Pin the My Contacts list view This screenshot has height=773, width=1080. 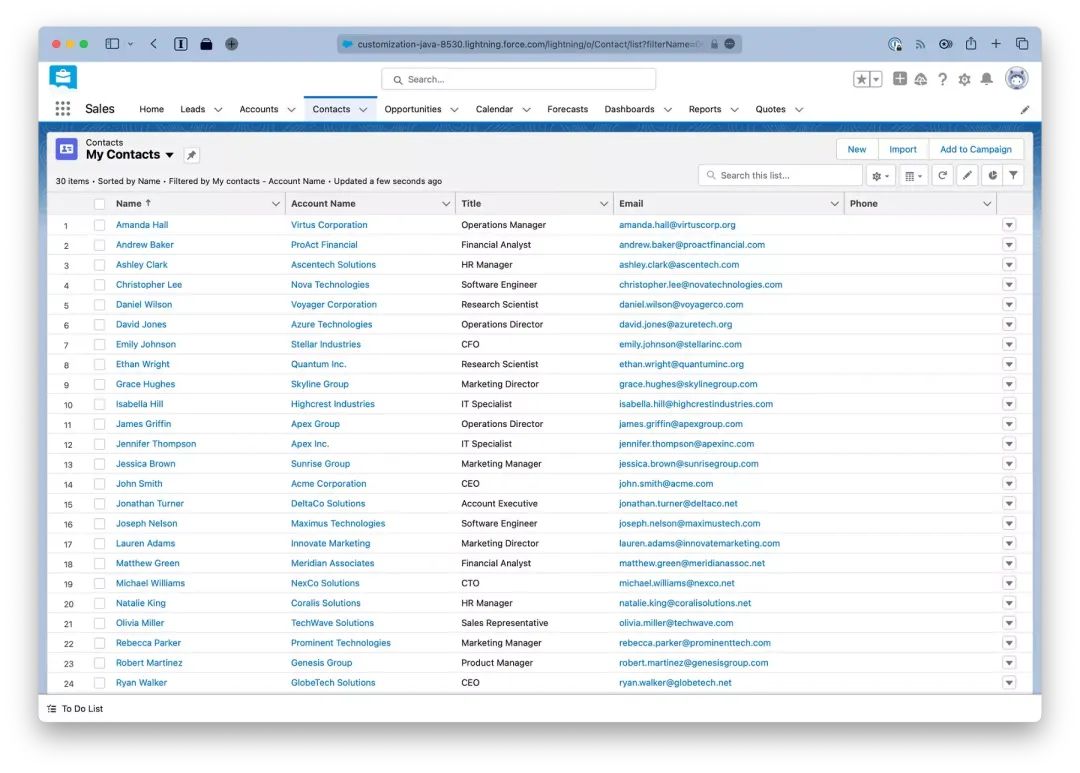tap(191, 155)
